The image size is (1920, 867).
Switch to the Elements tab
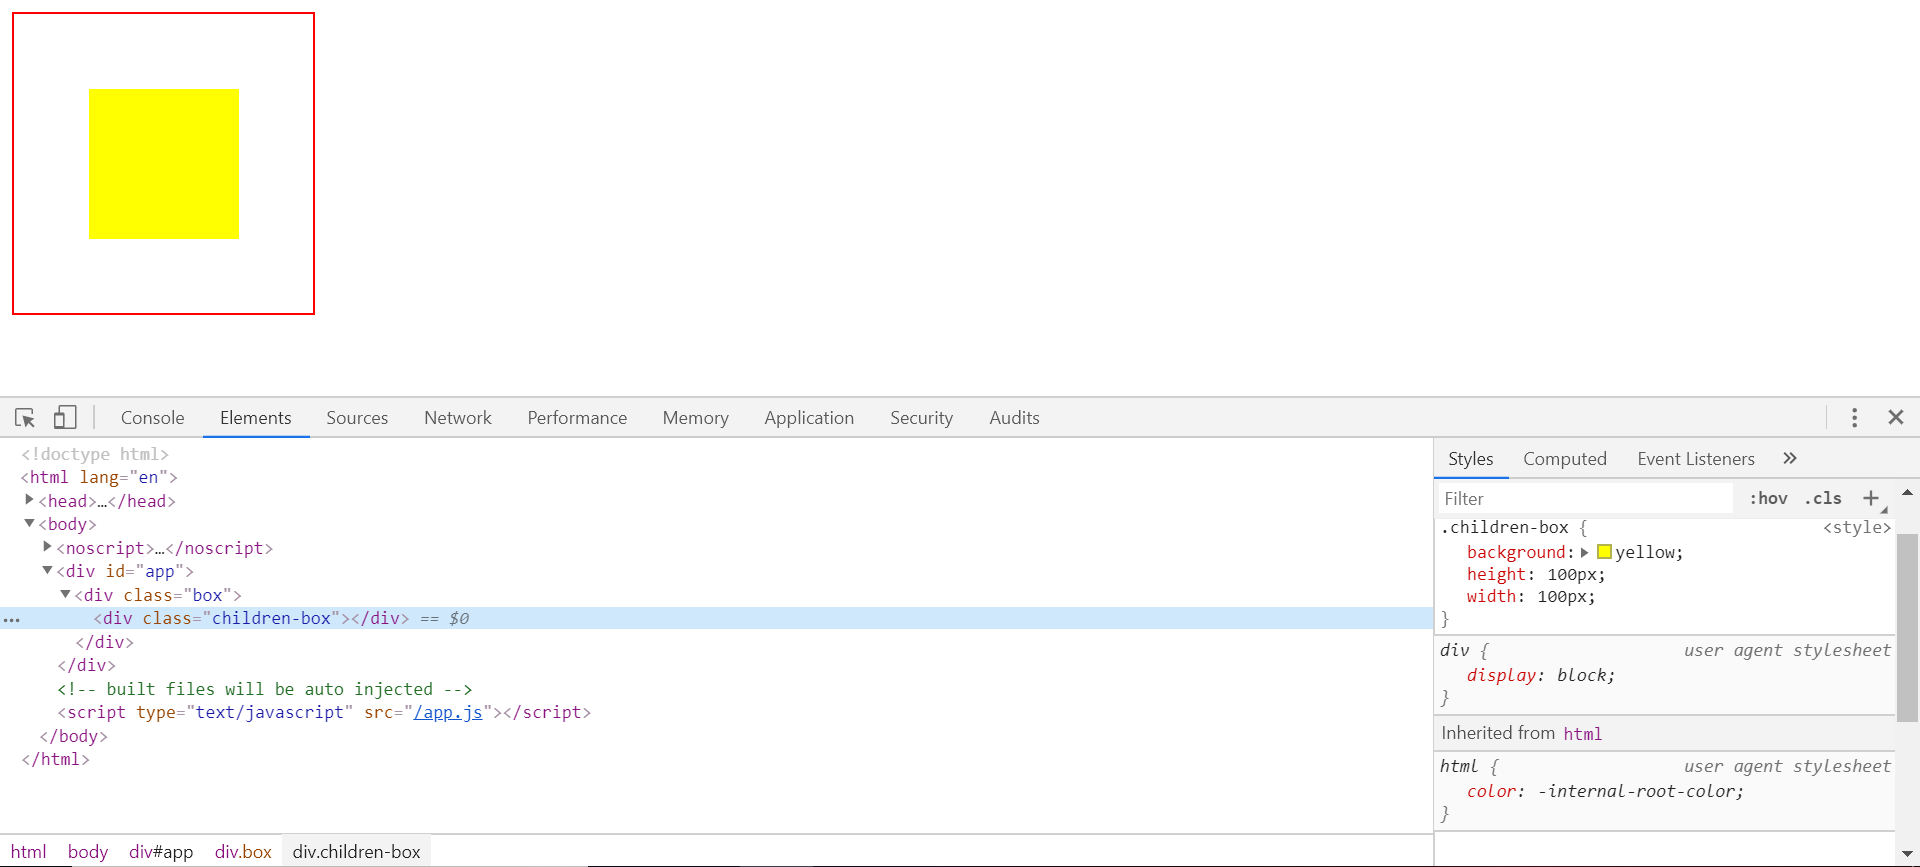point(256,418)
